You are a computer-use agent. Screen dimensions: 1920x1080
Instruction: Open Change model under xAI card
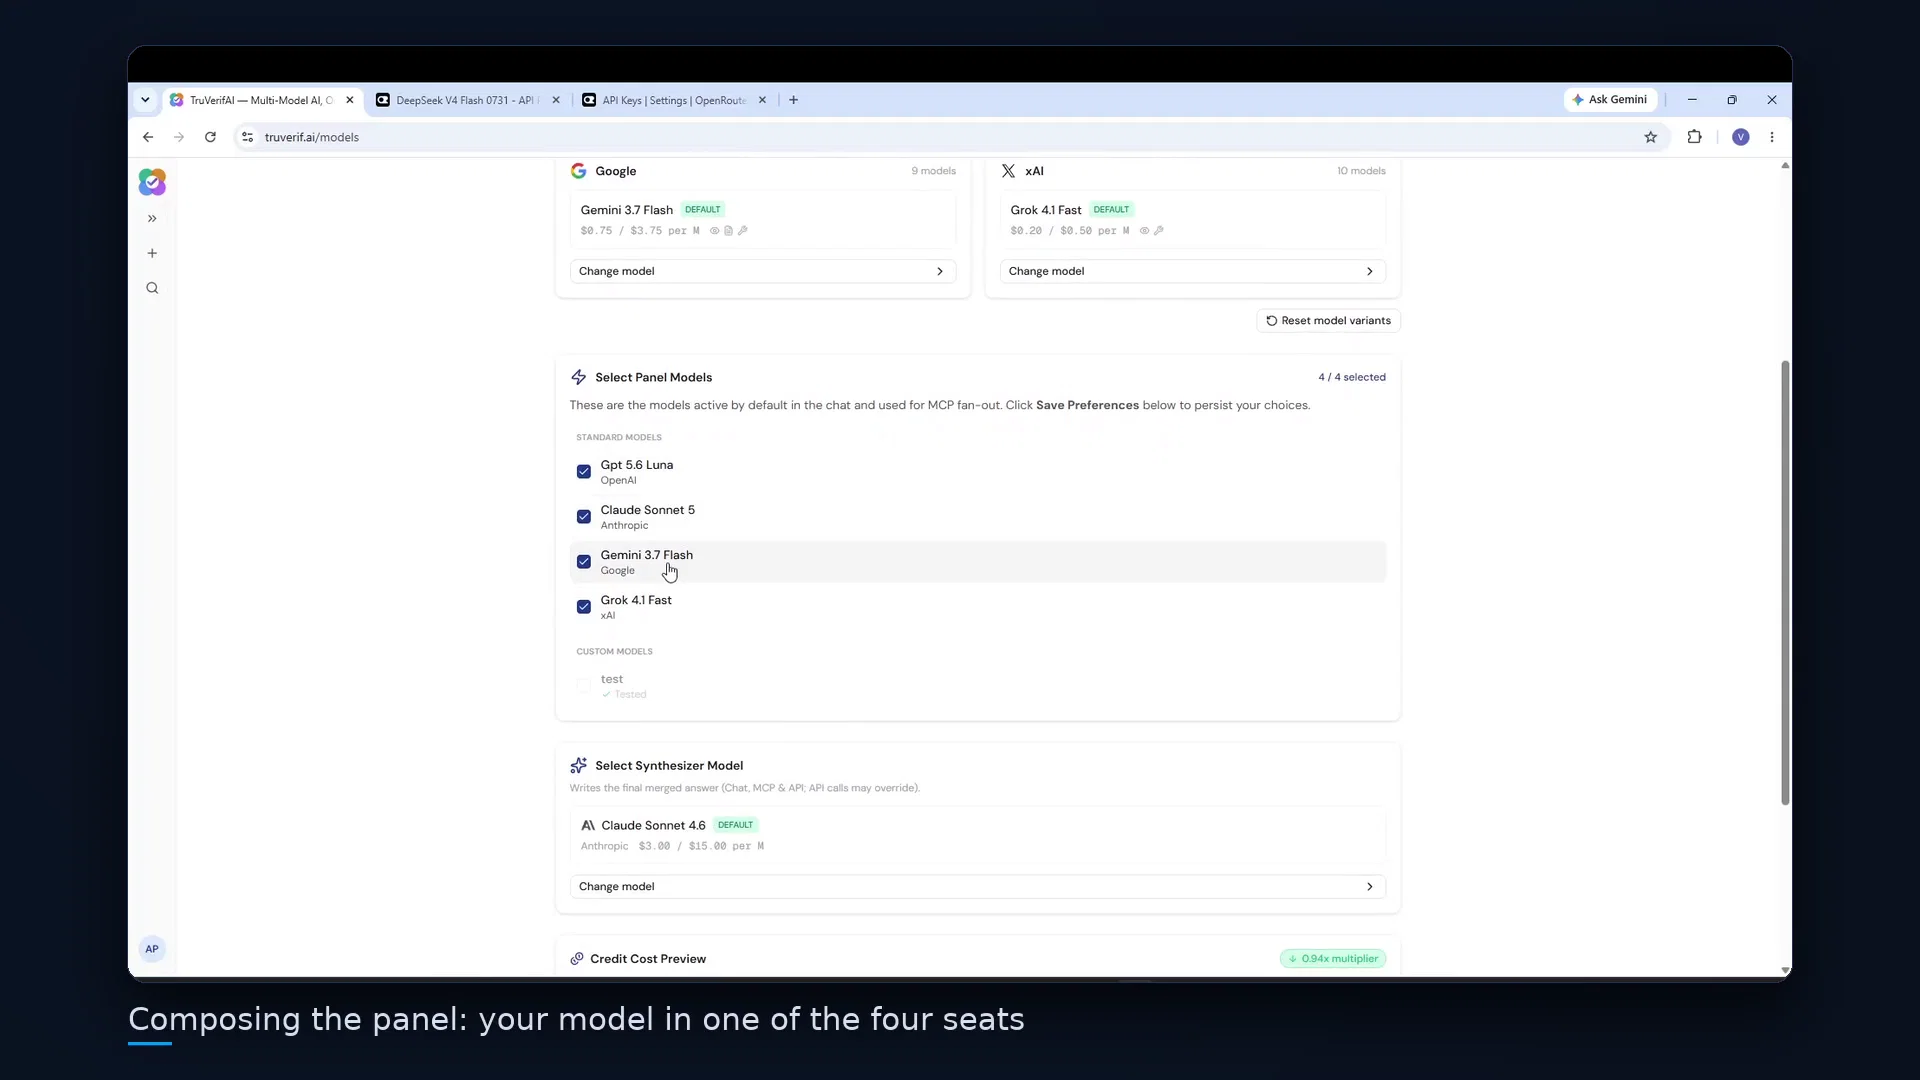point(1192,271)
